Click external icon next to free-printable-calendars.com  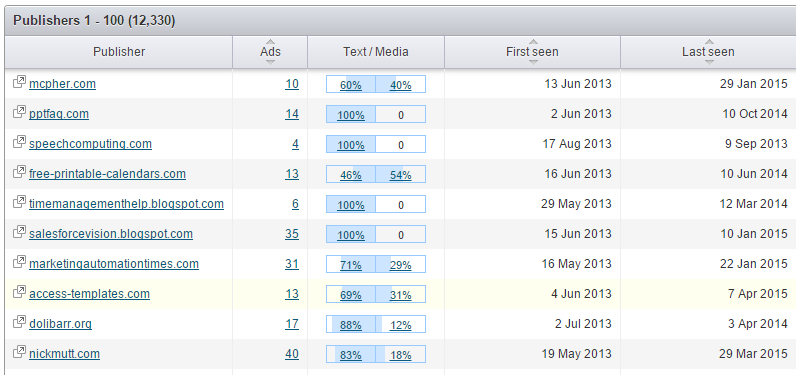click(x=19, y=172)
